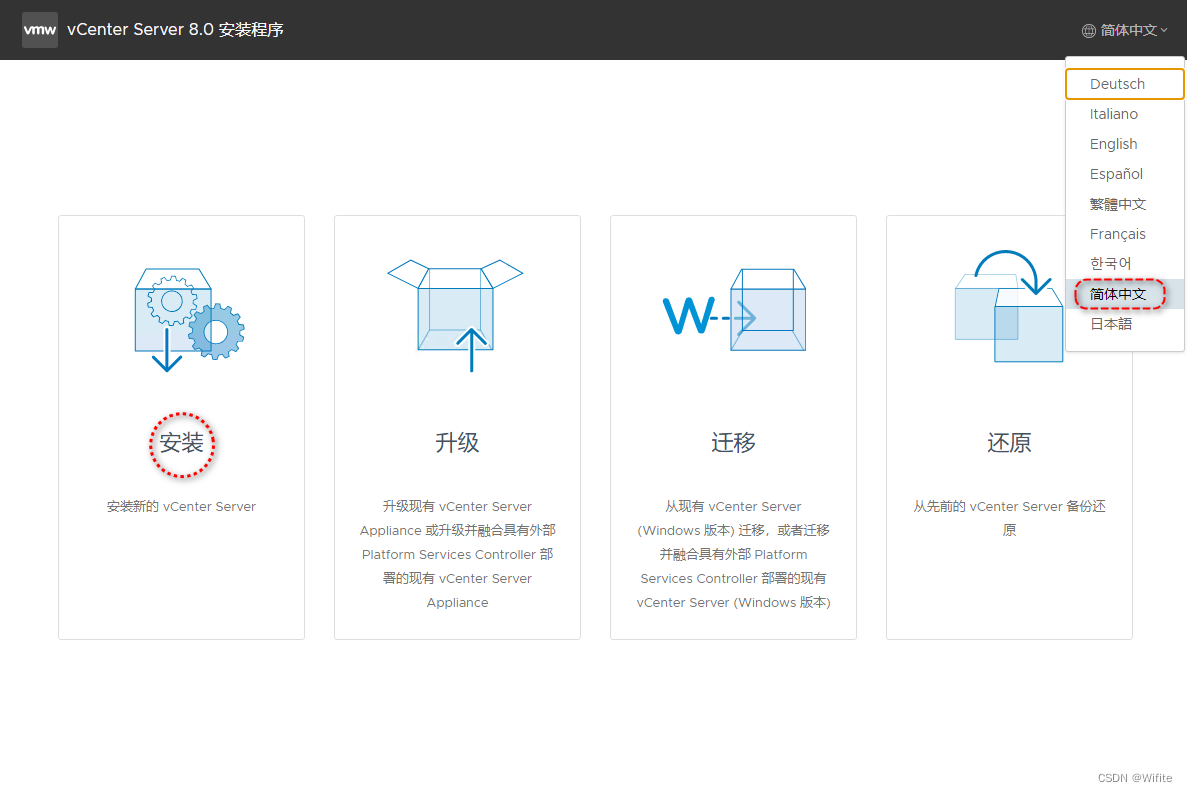
Task: Pick 繁體中文 language option
Action: pos(1124,204)
